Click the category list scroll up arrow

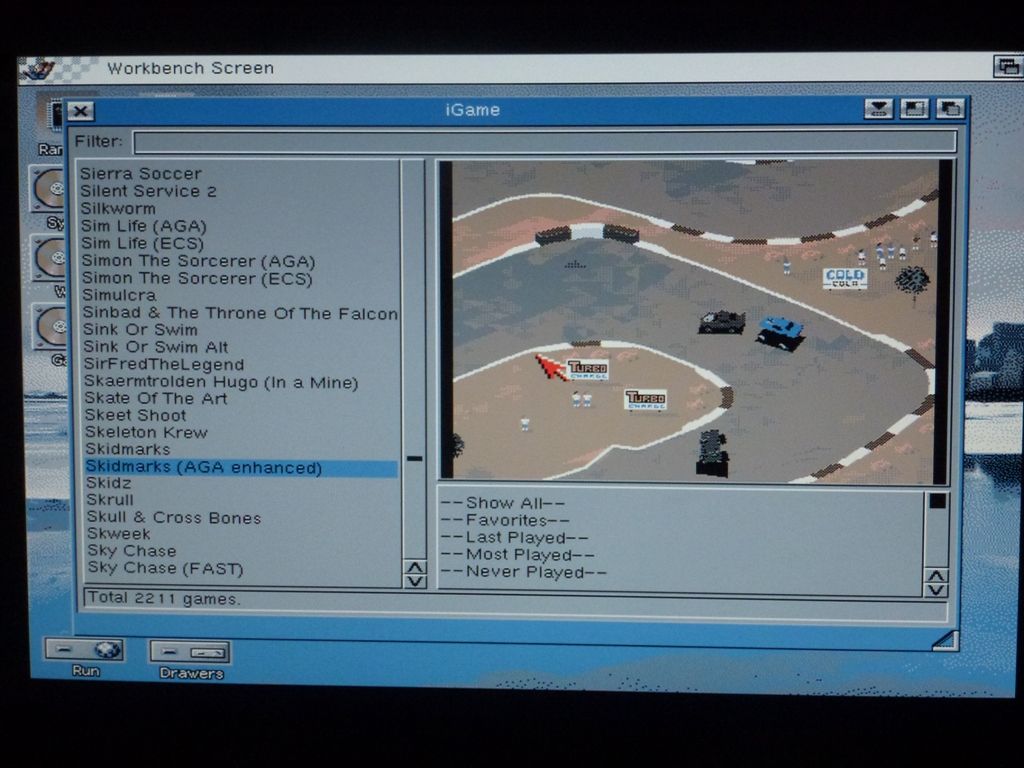[936, 576]
